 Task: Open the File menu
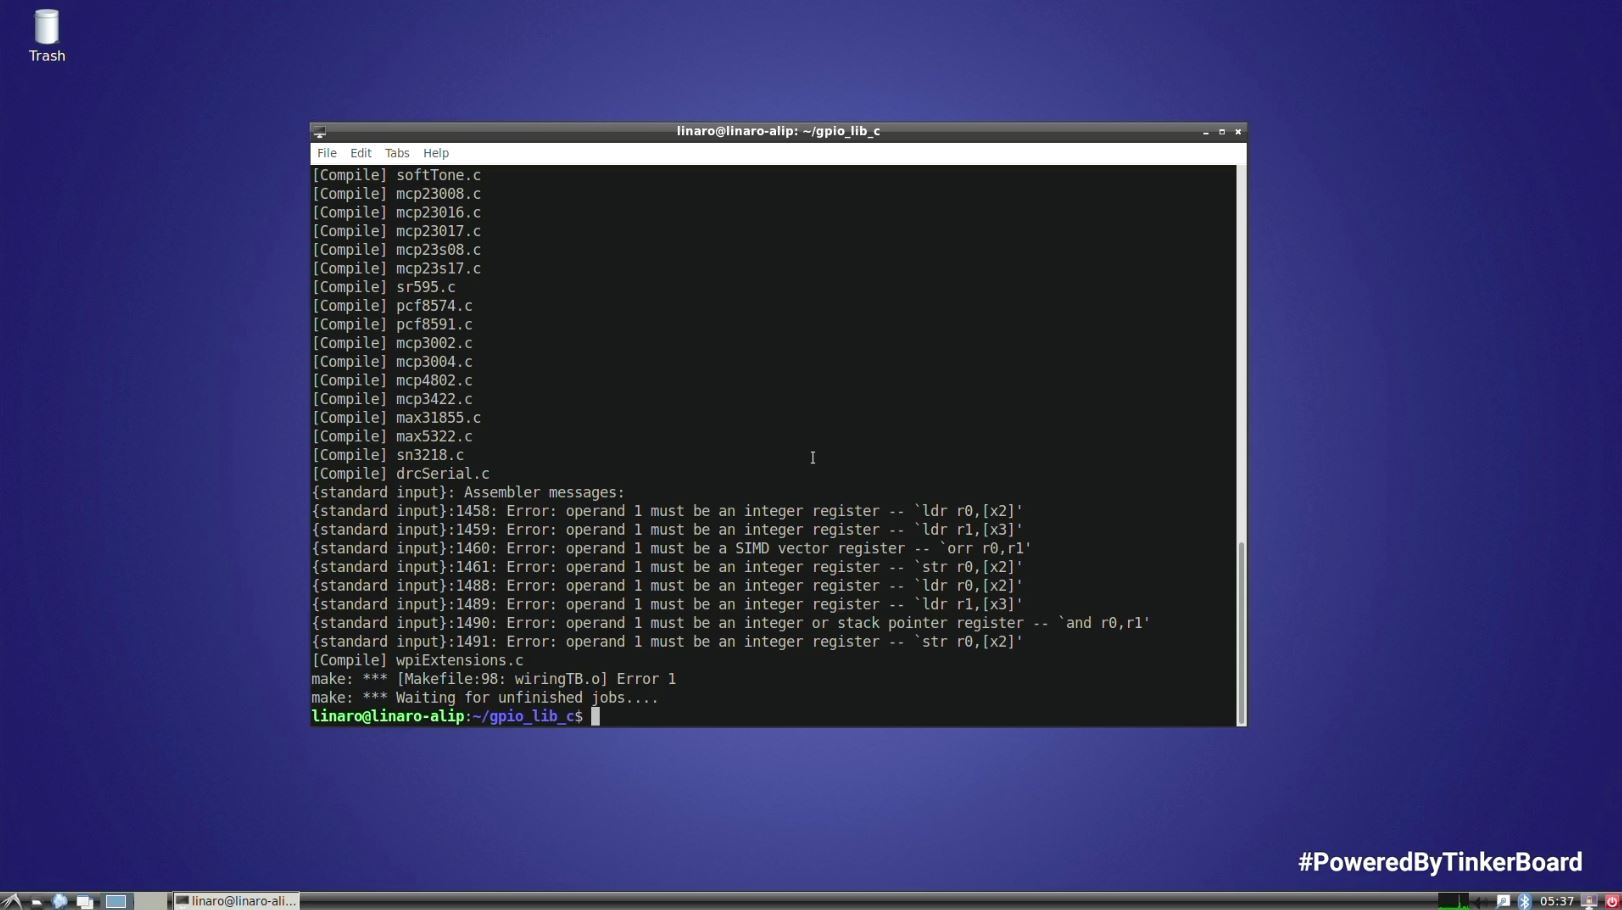327,153
